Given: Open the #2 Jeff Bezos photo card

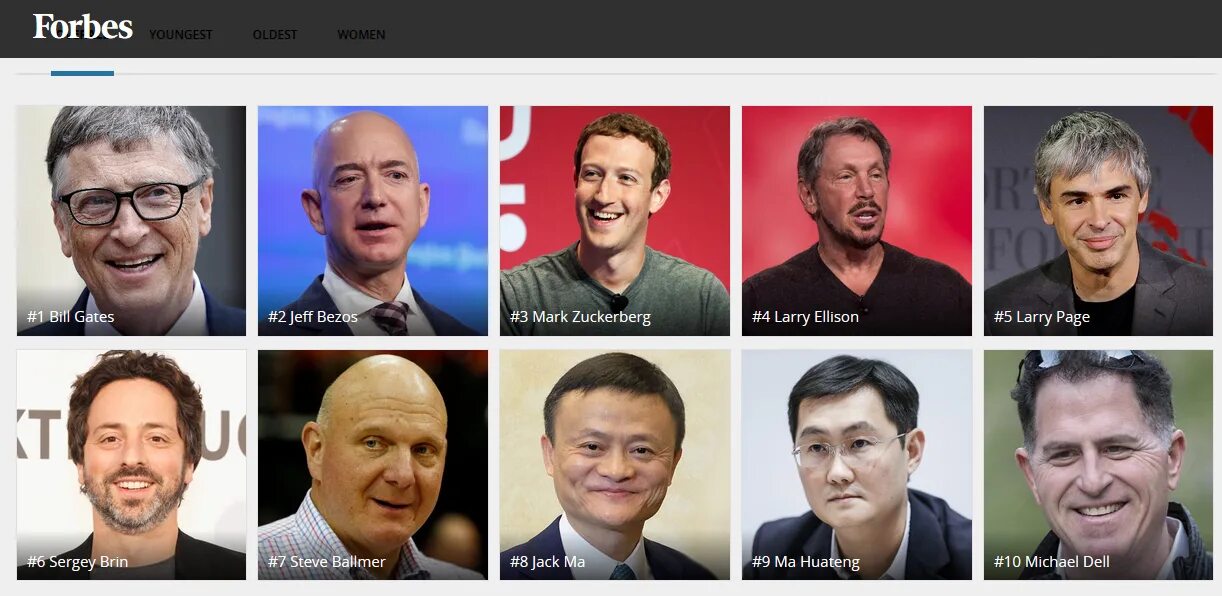Looking at the screenshot, I should click(373, 221).
